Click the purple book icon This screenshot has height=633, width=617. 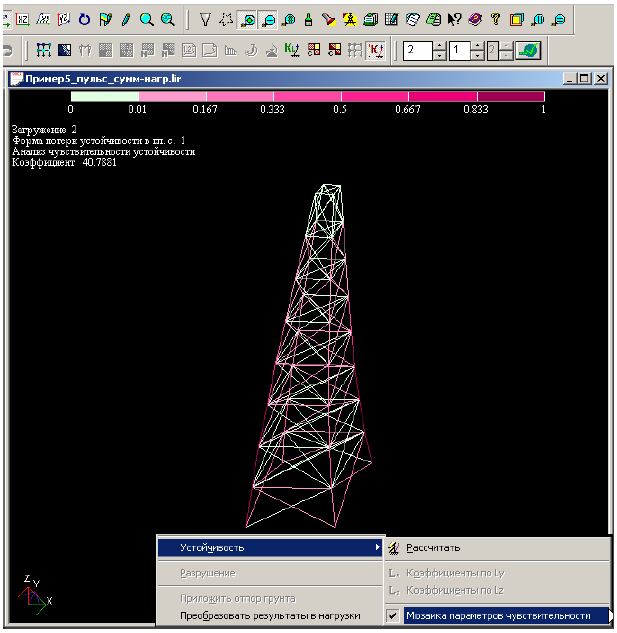point(475,19)
